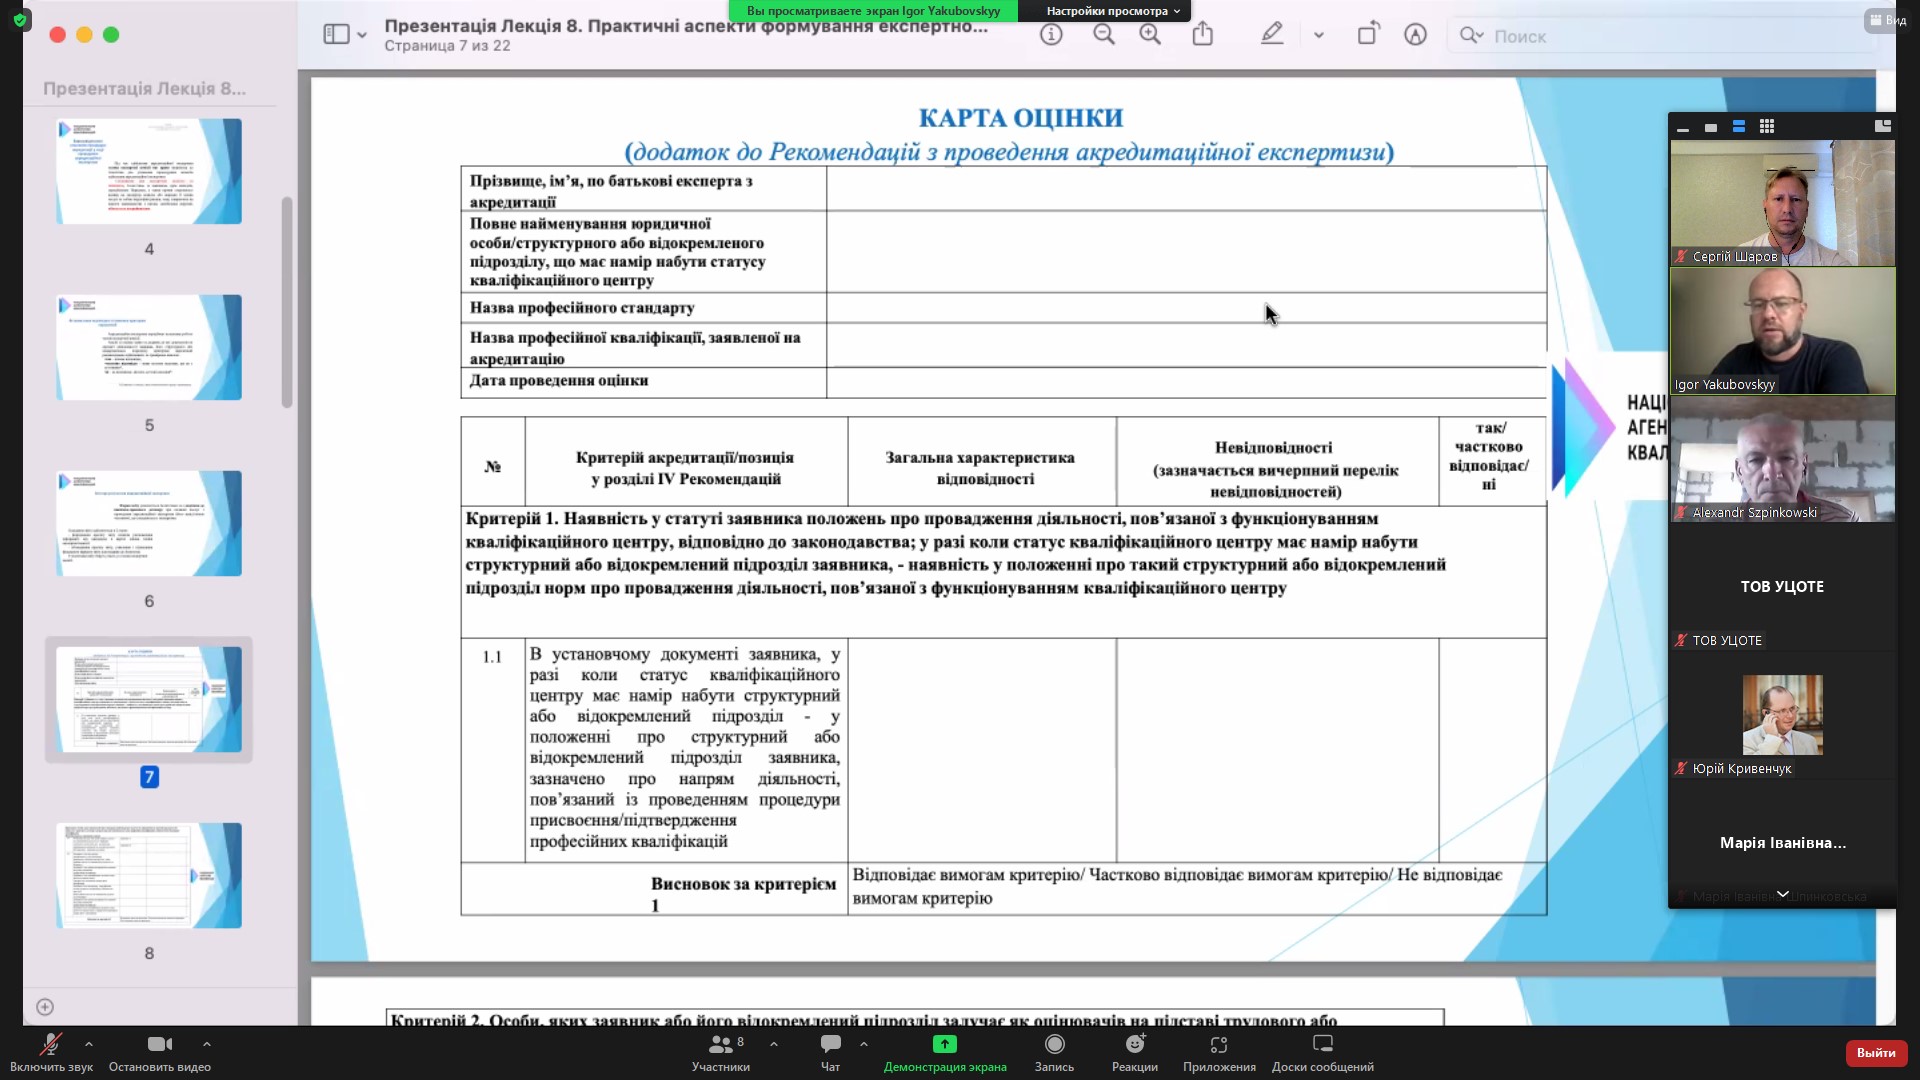Open participants options caret
This screenshot has width=1920, height=1080.
pyautogui.click(x=774, y=1044)
